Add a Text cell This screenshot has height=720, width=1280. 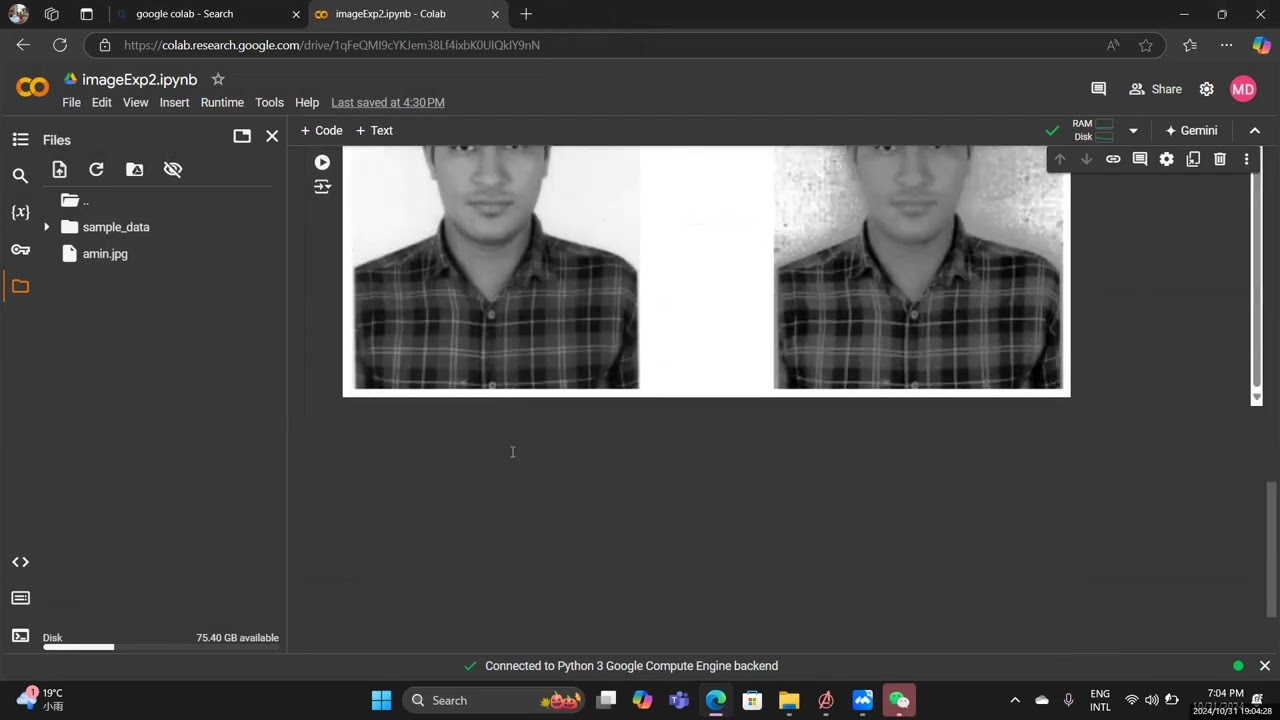click(x=375, y=131)
